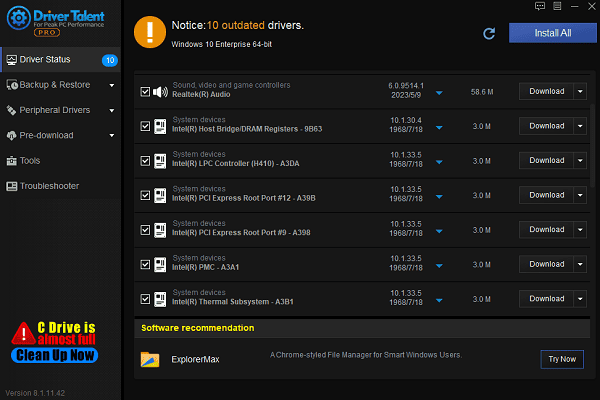The width and height of the screenshot is (600, 400).
Task: Expand the Peripheral Drivers menu arrow
Action: coord(112,111)
